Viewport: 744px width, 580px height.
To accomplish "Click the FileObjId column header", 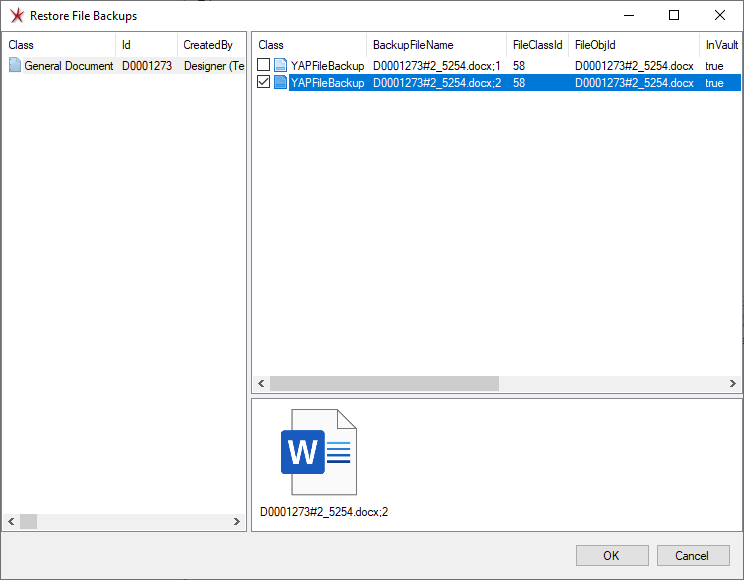I will [x=597, y=45].
